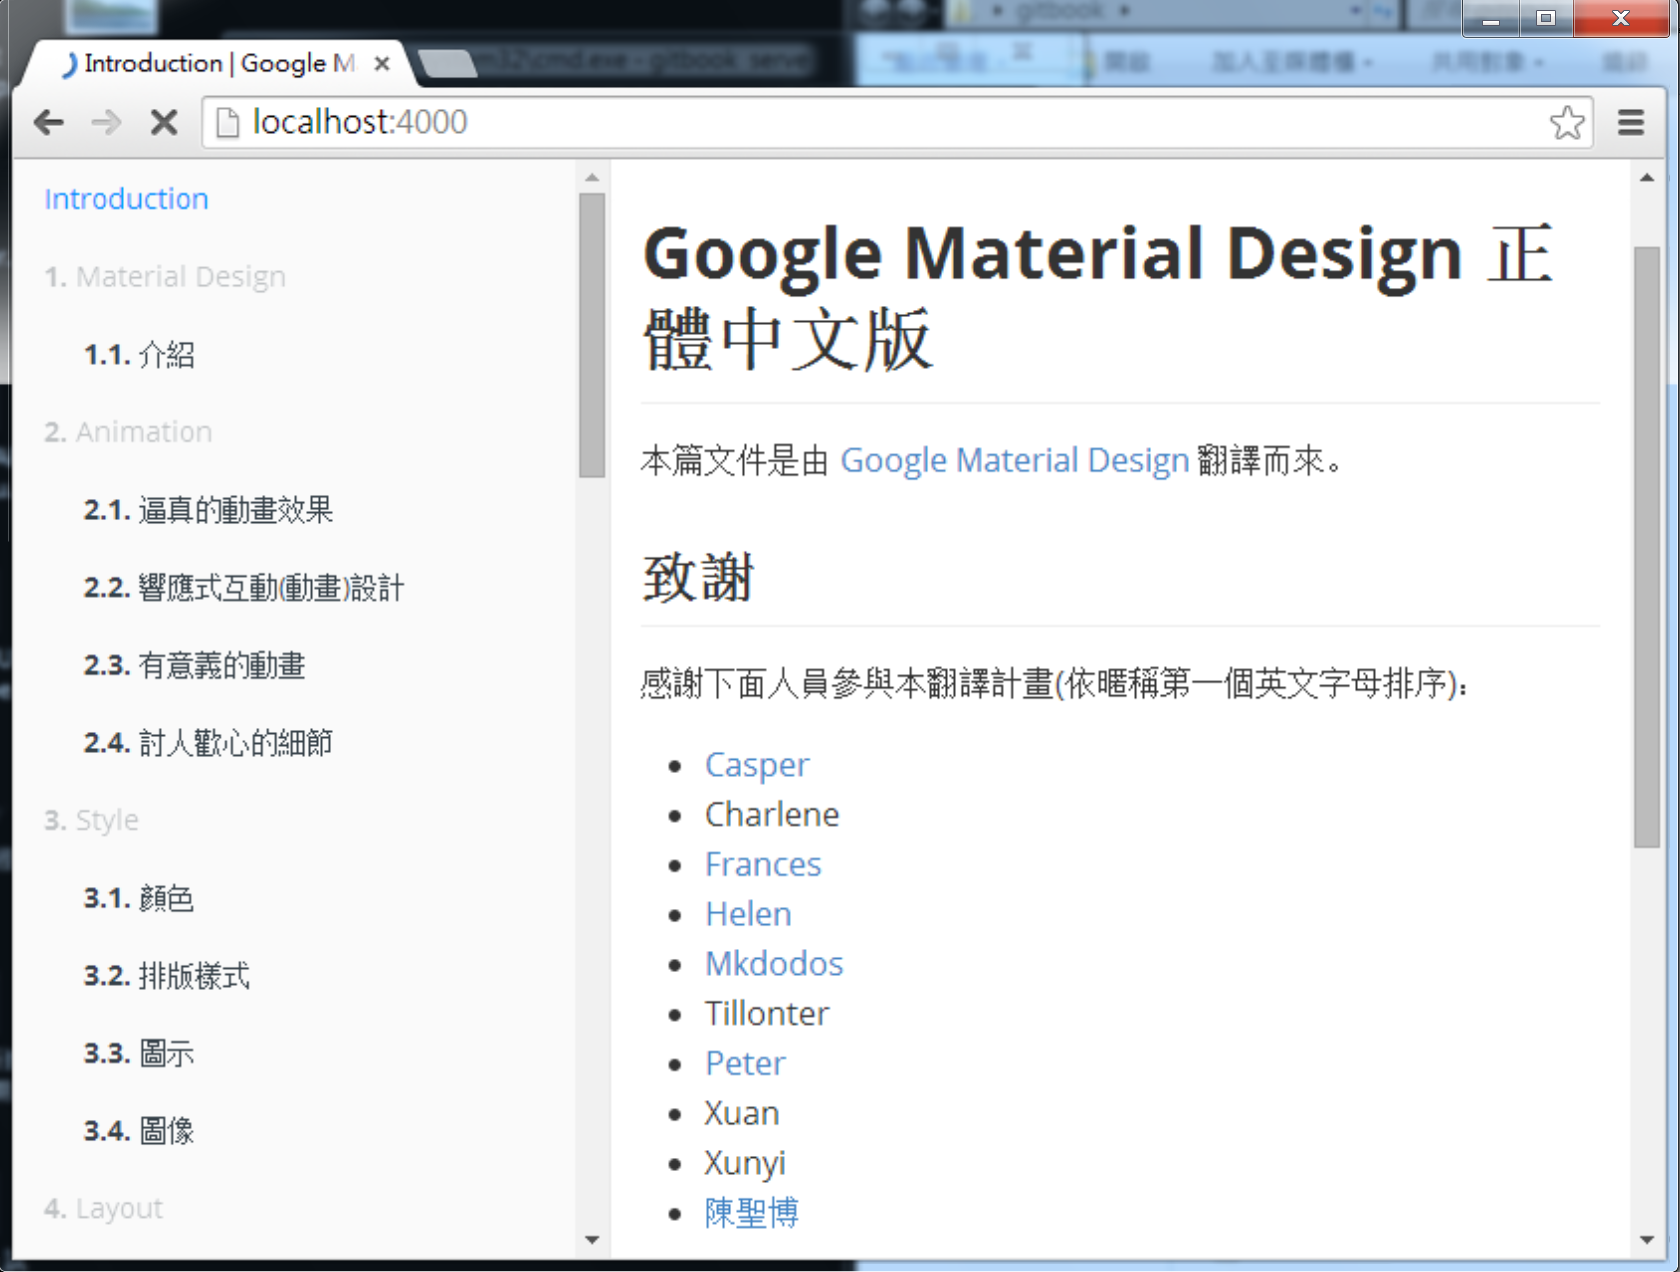
Task: Open section 2.4. 討人歡心的細節
Action: pyautogui.click(x=208, y=743)
